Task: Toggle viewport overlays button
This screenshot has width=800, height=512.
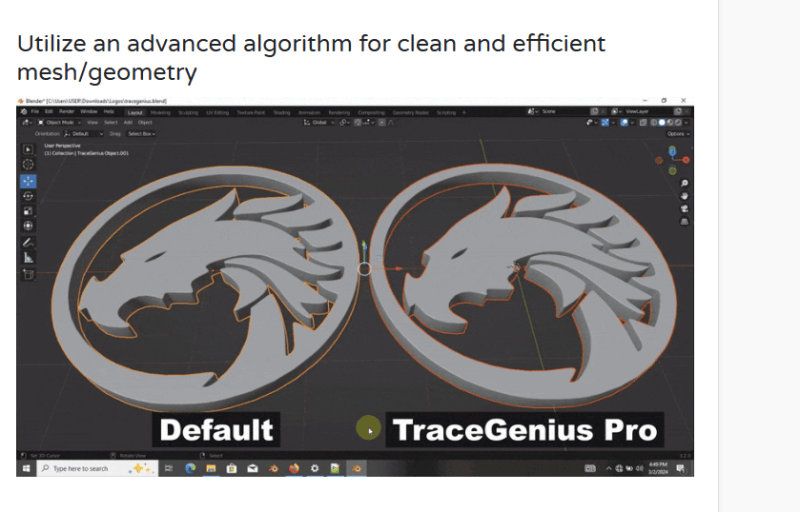Action: point(624,122)
